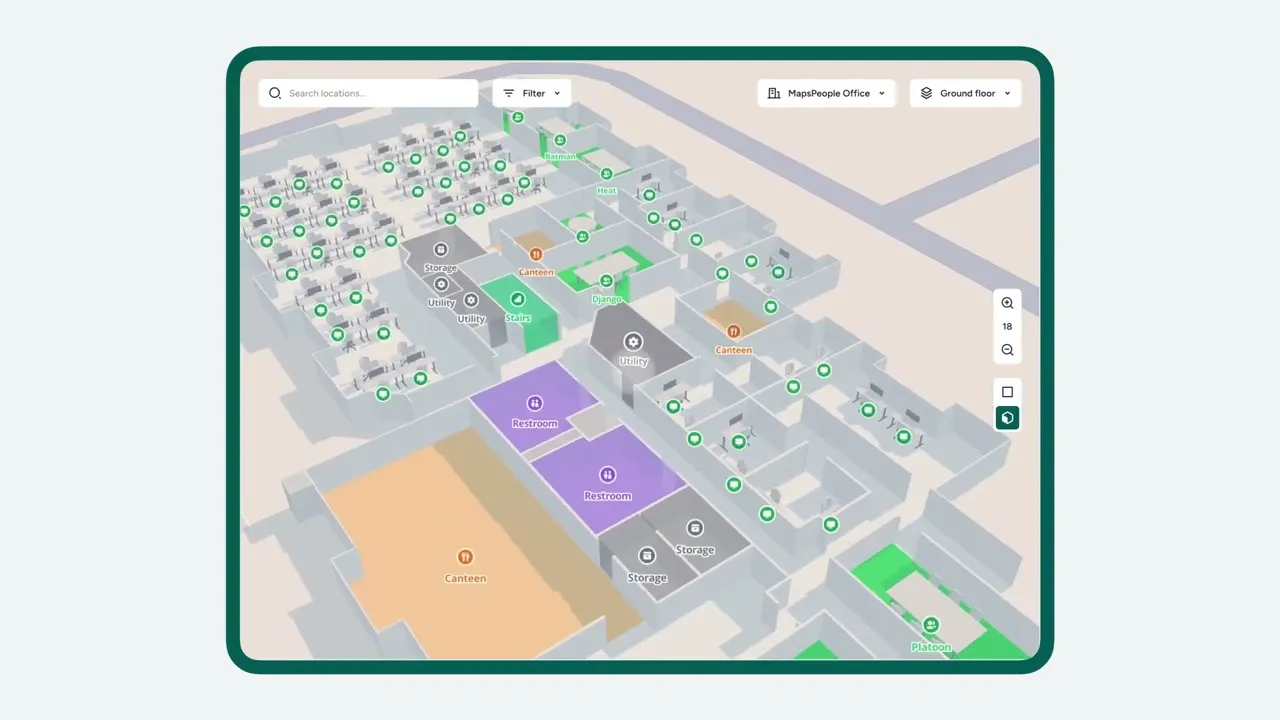The height and width of the screenshot is (720, 1280).
Task: Select the Django meeting room icon
Action: coord(606,281)
